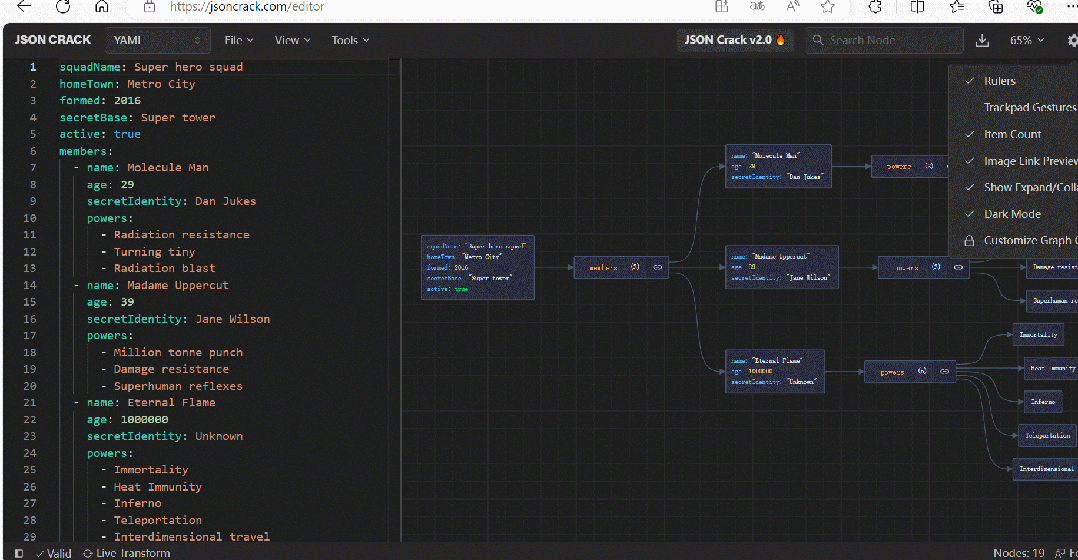
Task: Disable the Item Count option
Action: coord(1011,134)
